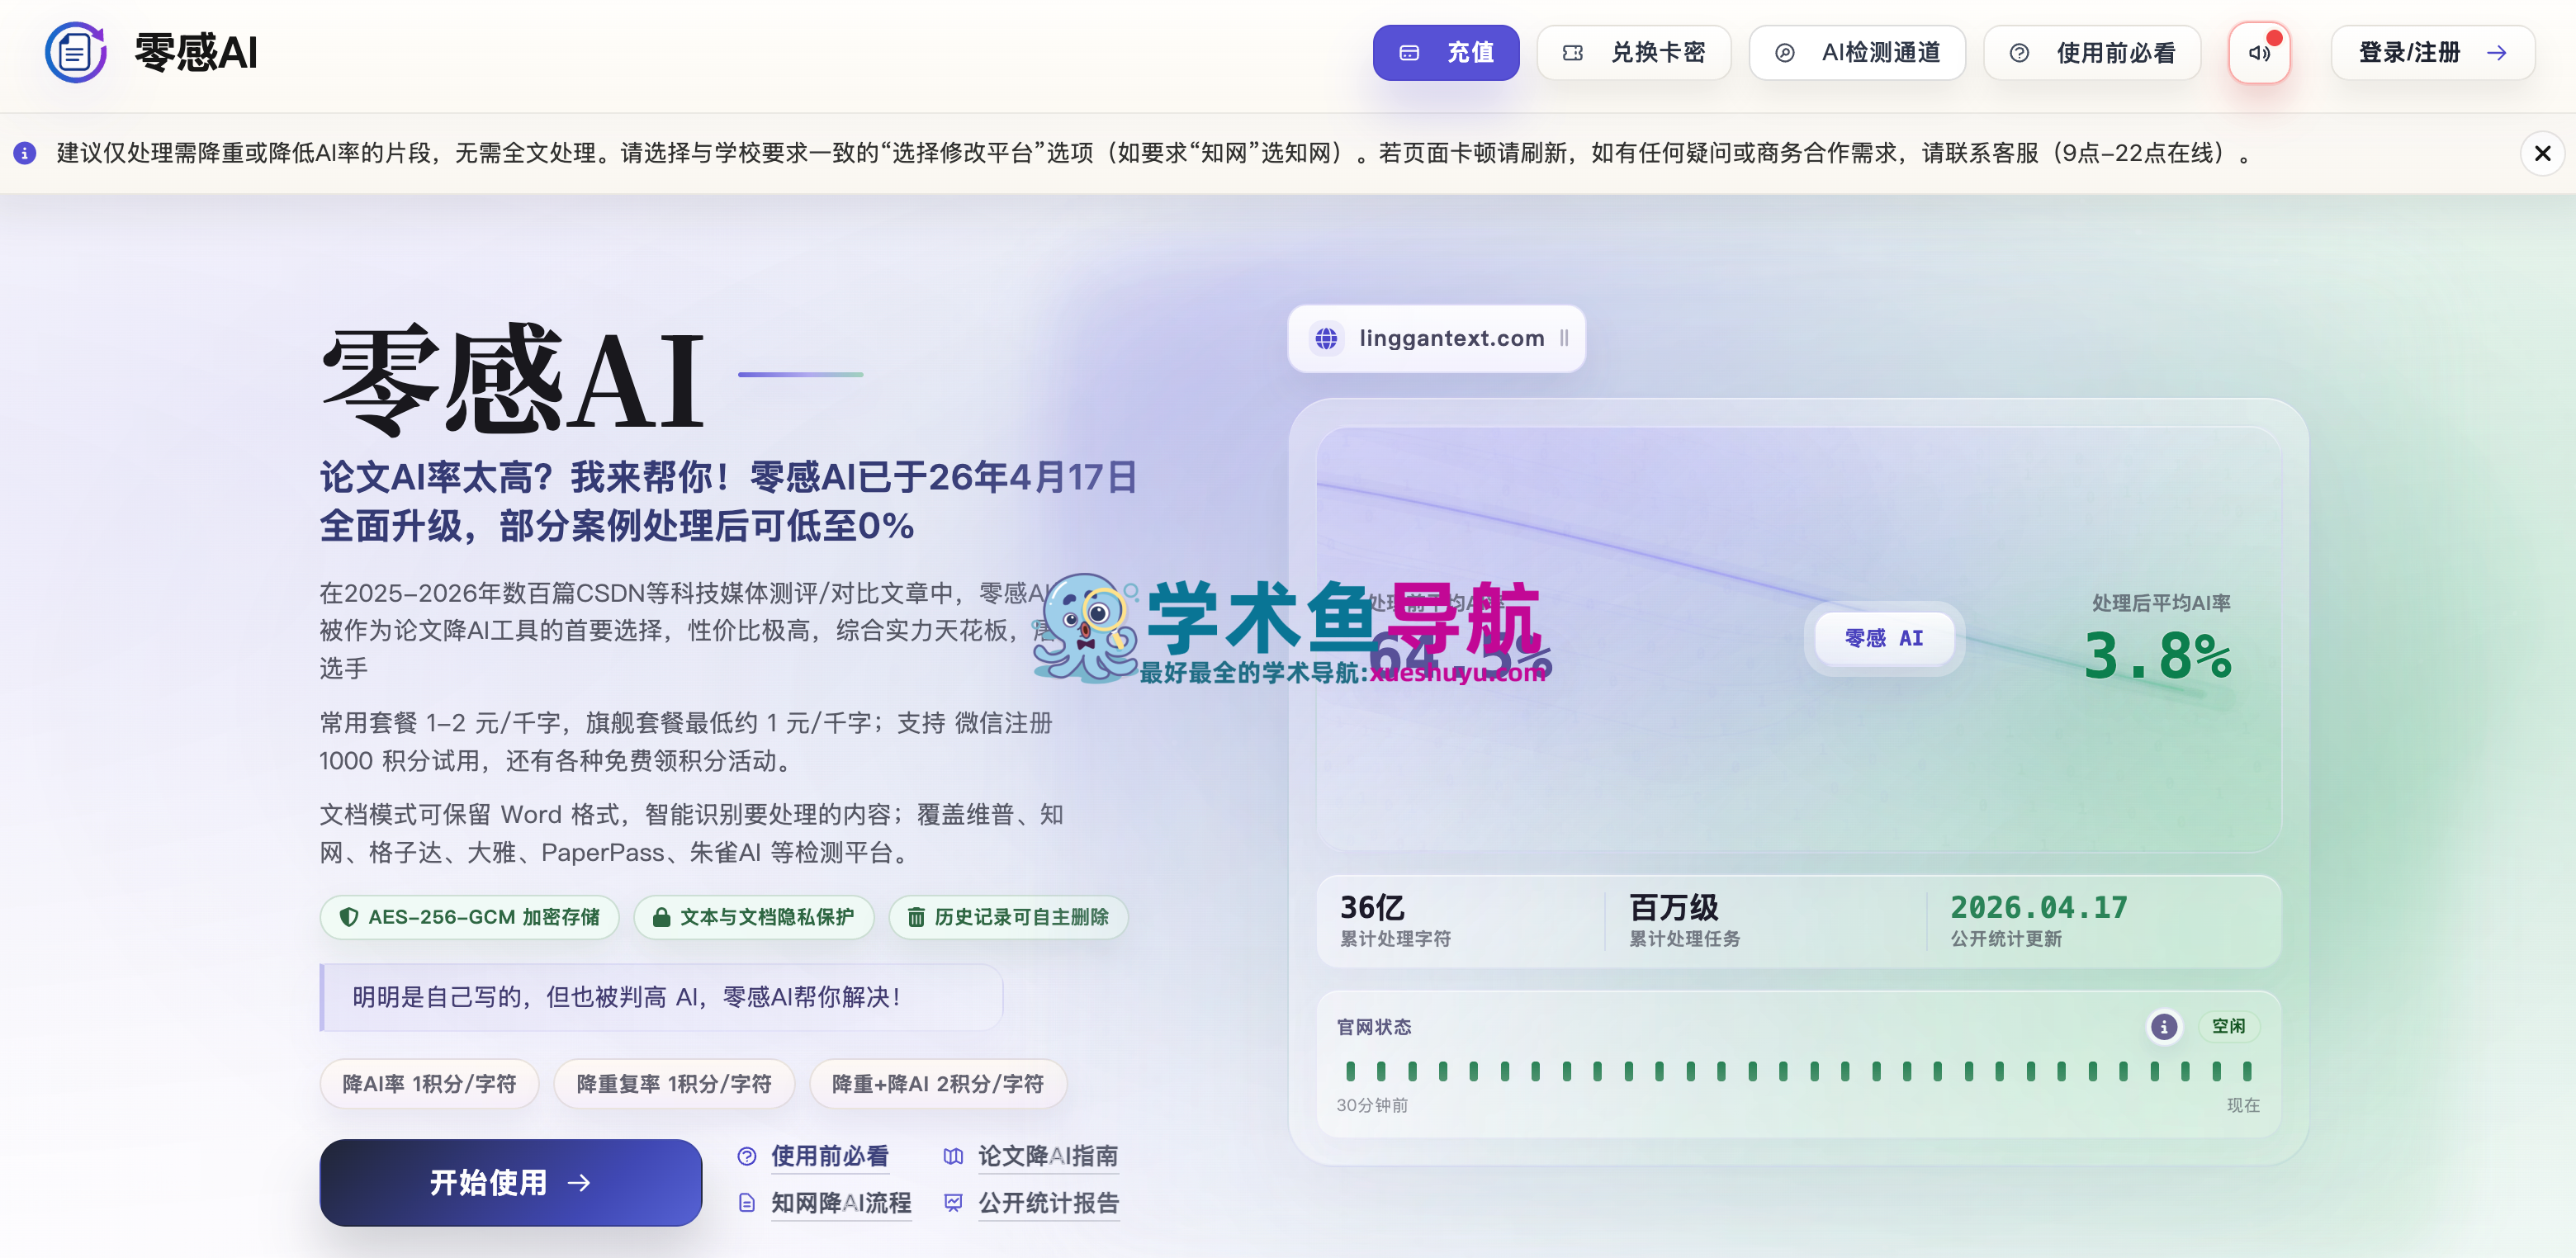The image size is (2576, 1258).
Task: Open the 兑换卡密 redeem menu item
Action: pyautogui.click(x=1633, y=53)
